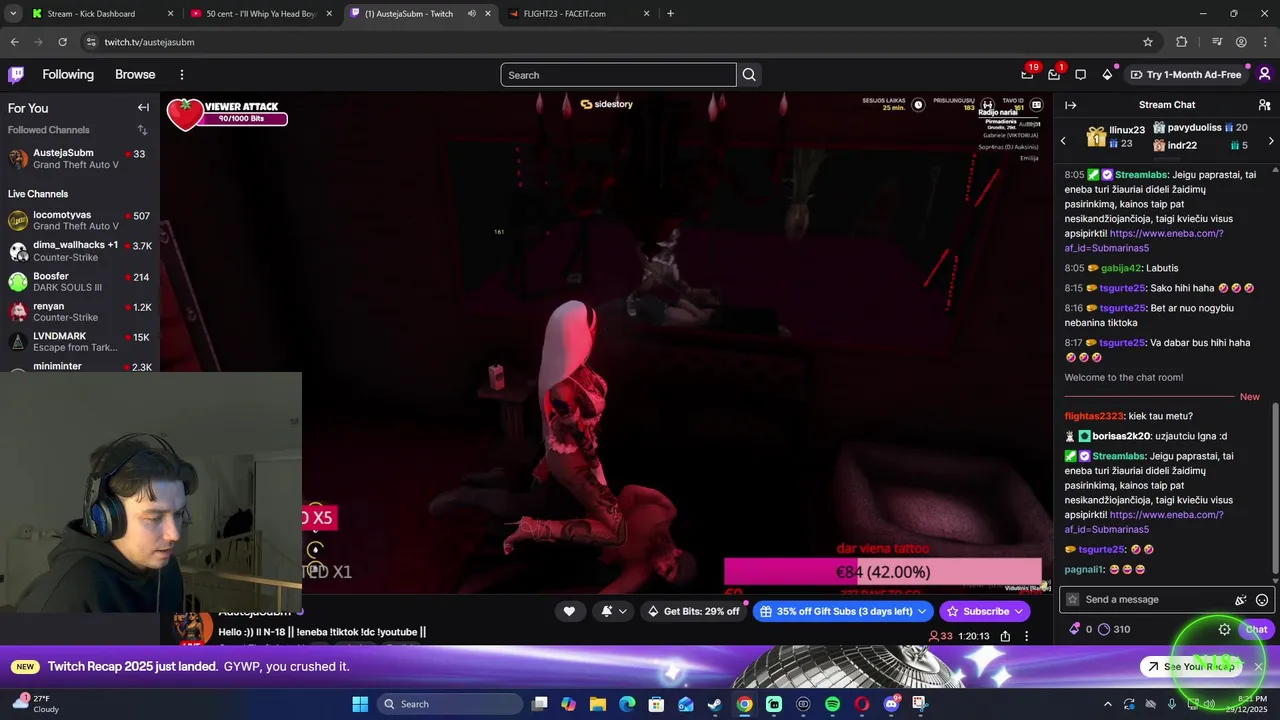Screen dimensions: 1280x720
Task: Switch to the Stream - Kick Dashboard tab
Action: 103,14
